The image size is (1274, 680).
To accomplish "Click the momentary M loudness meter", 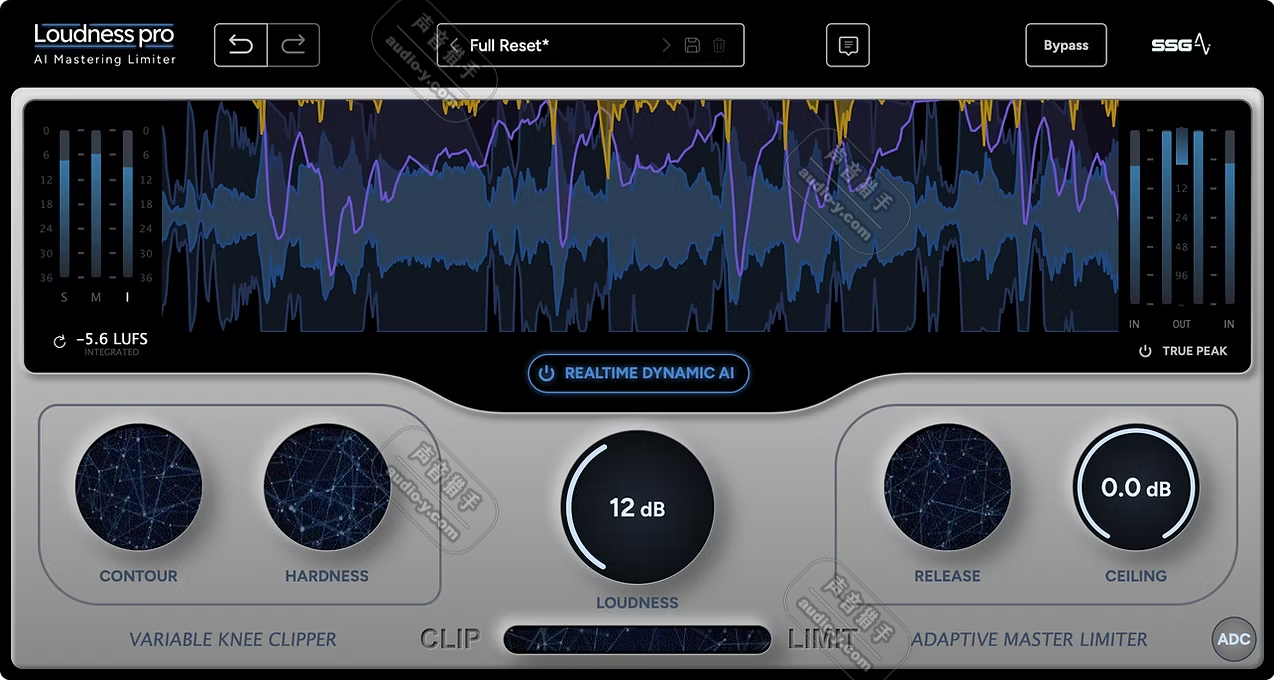I will click(x=96, y=204).
